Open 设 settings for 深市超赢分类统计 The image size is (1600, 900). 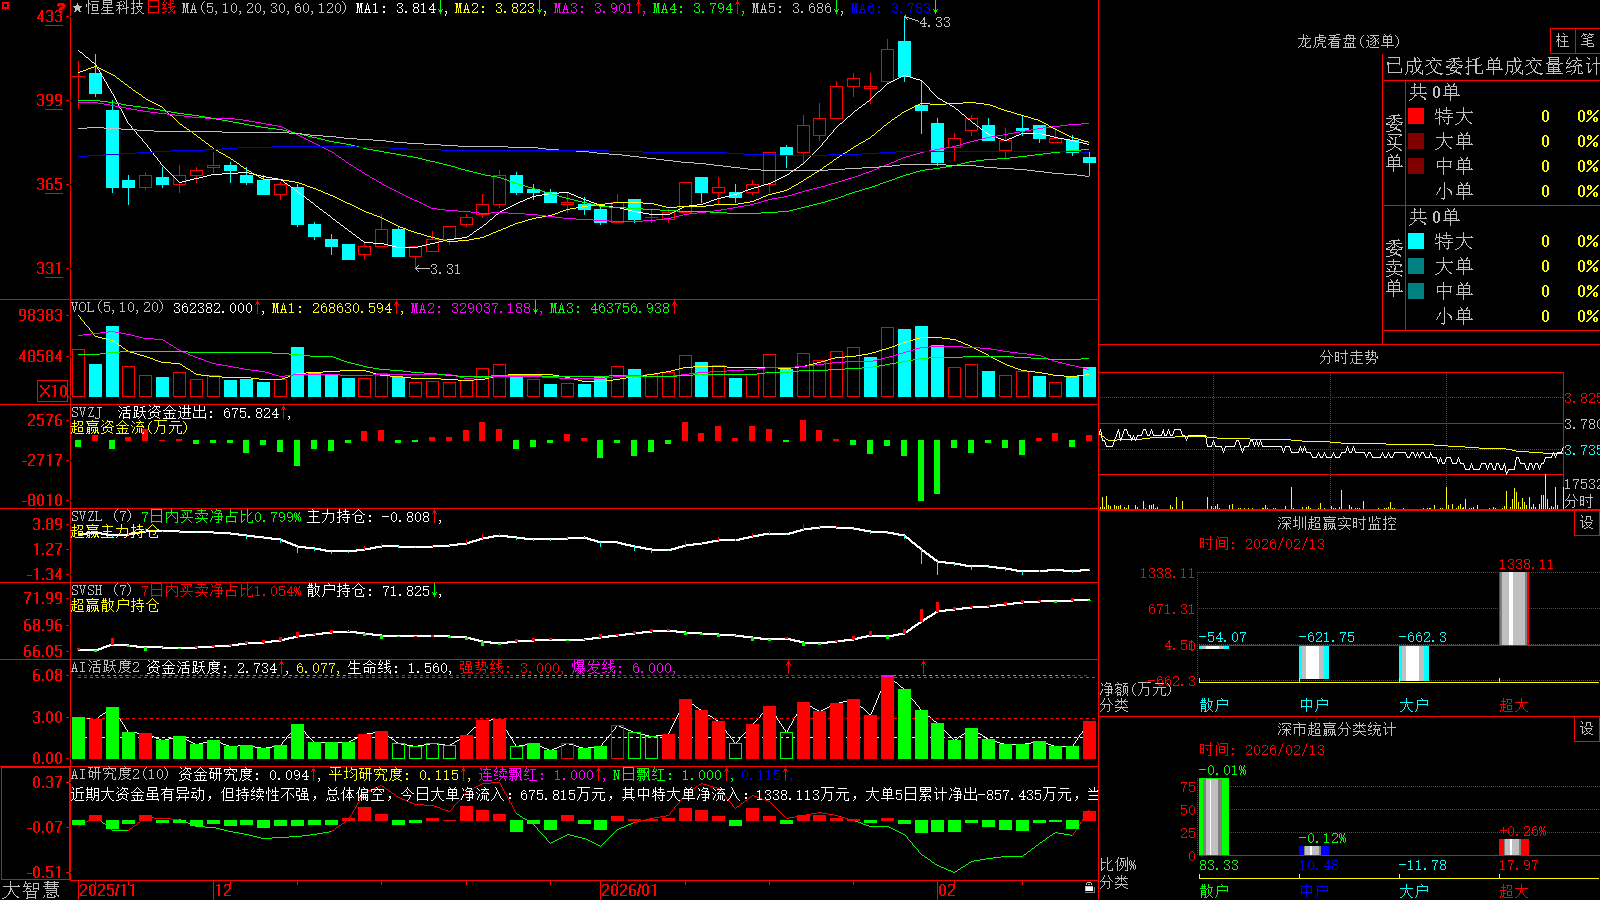coord(1587,729)
